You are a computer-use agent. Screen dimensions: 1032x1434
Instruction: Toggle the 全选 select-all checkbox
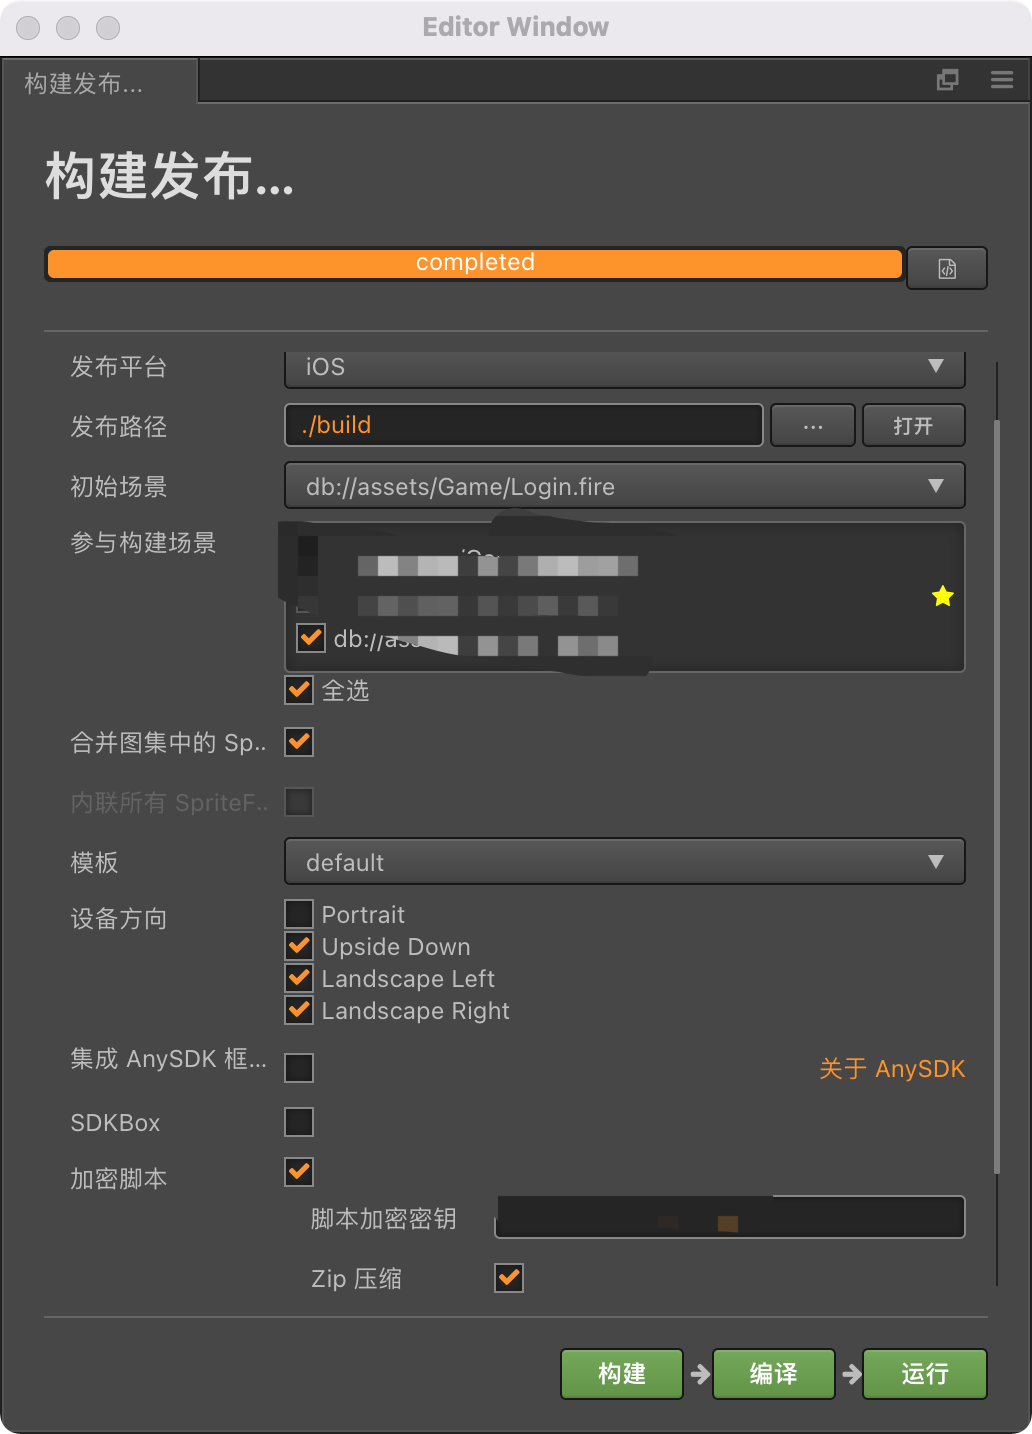tap(299, 690)
